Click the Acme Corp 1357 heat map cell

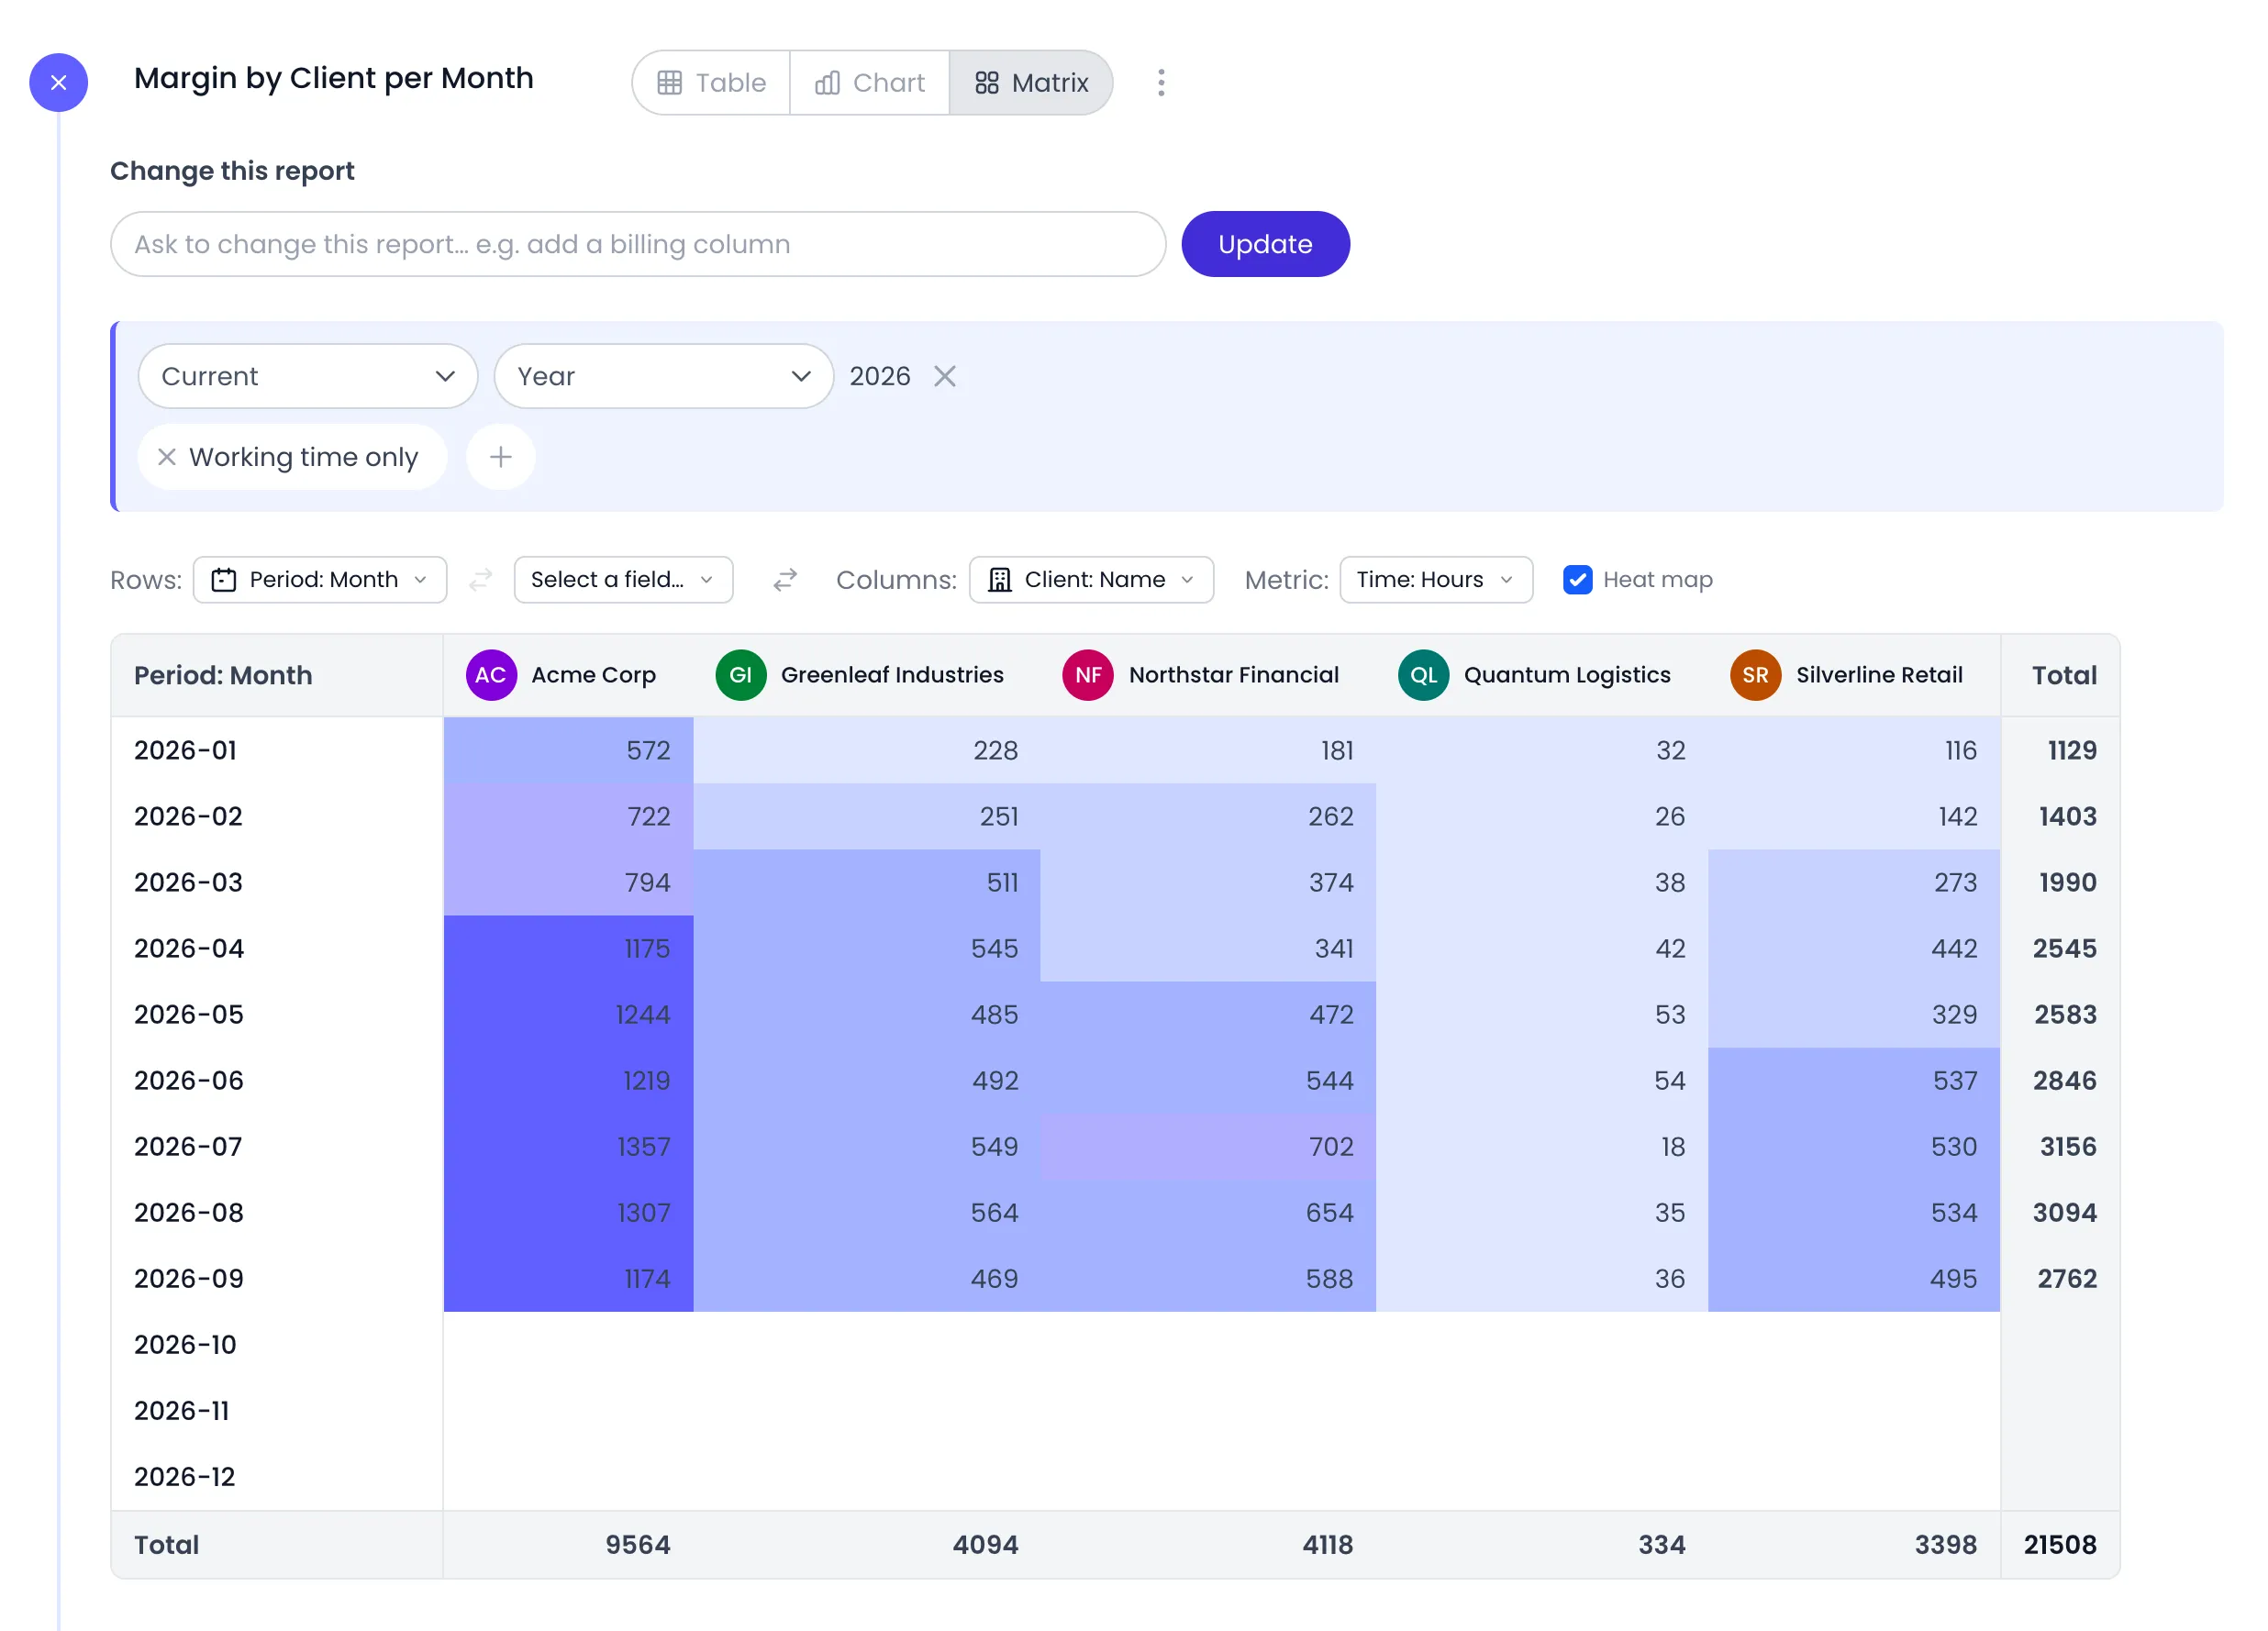point(568,1146)
